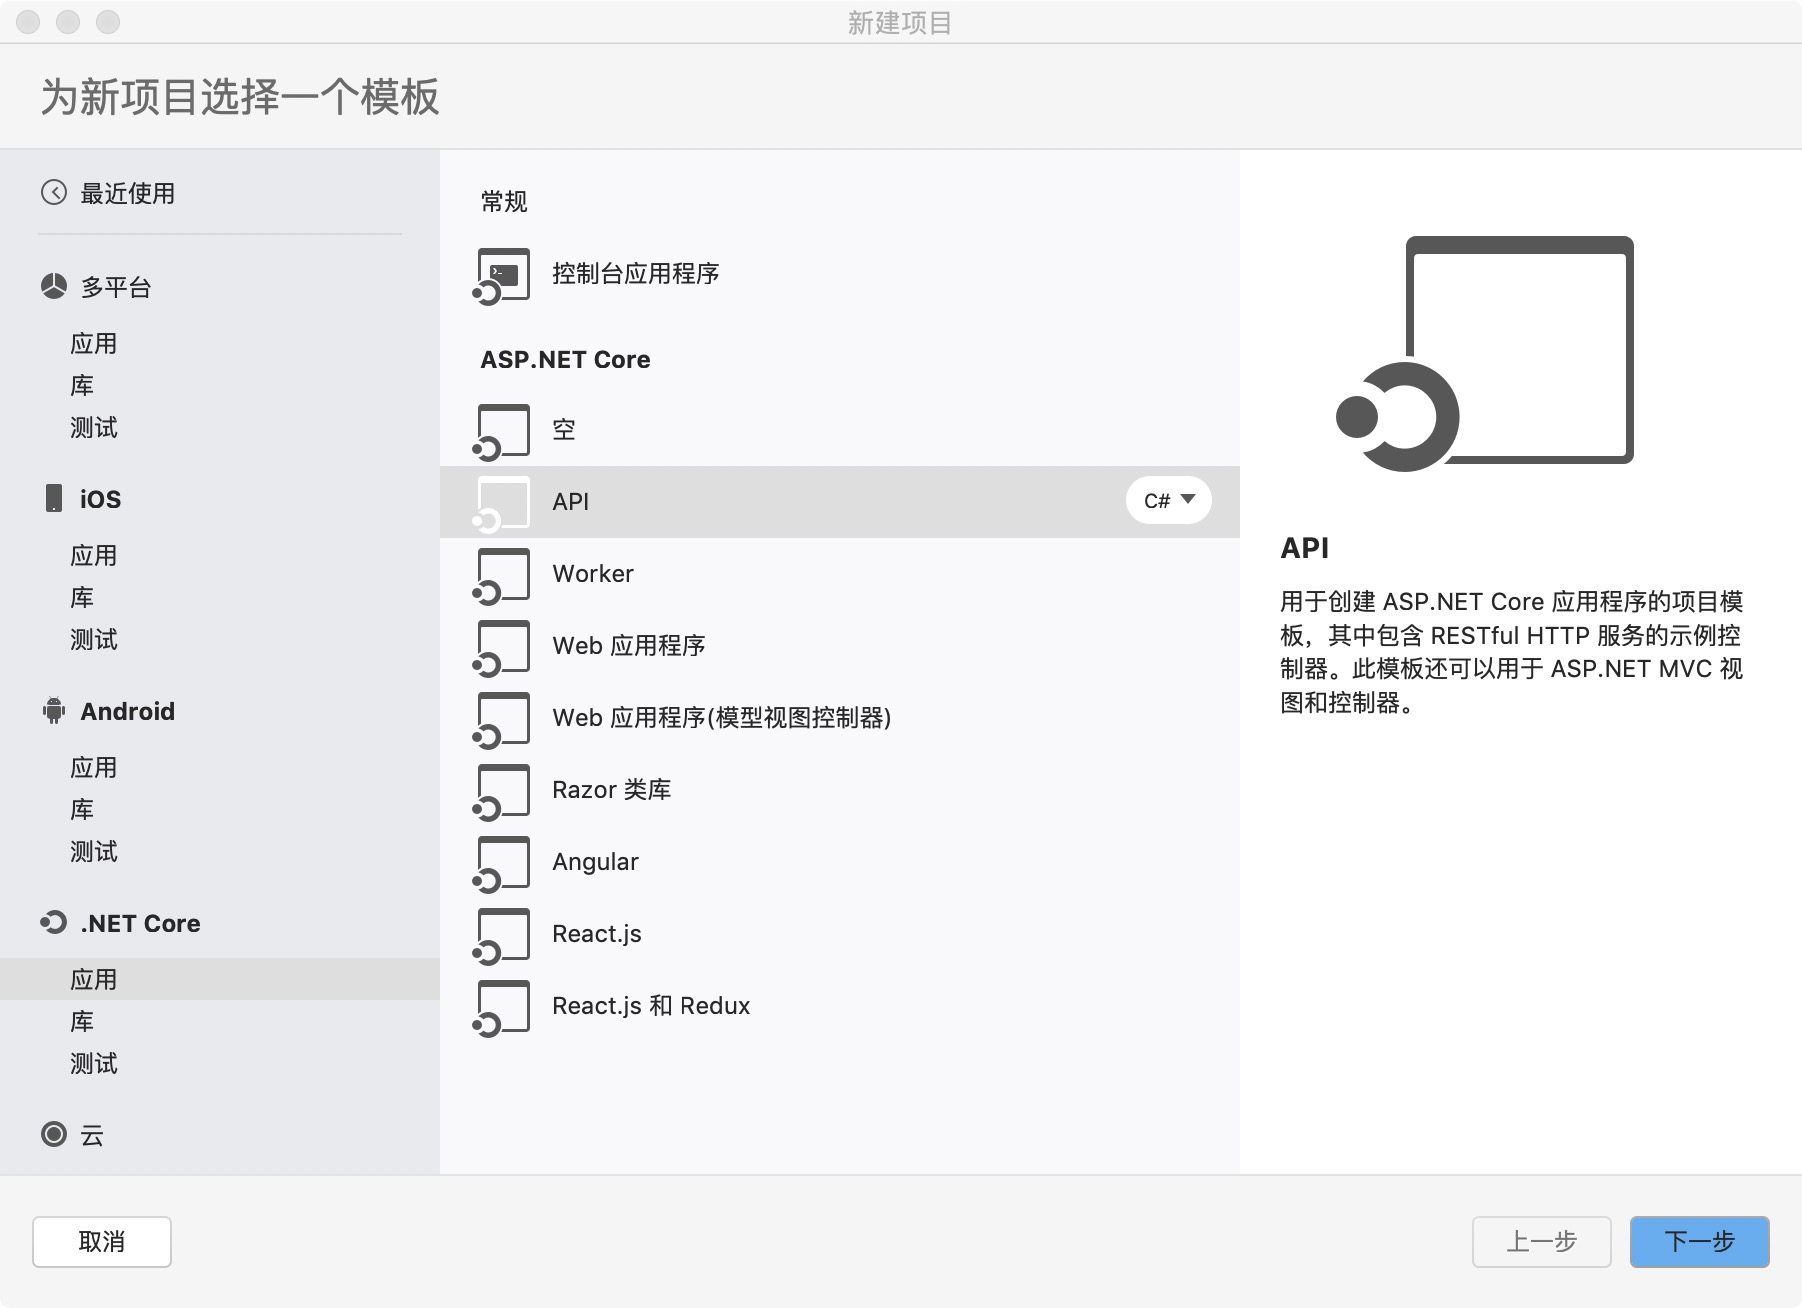Choose the Worker template

point(840,574)
